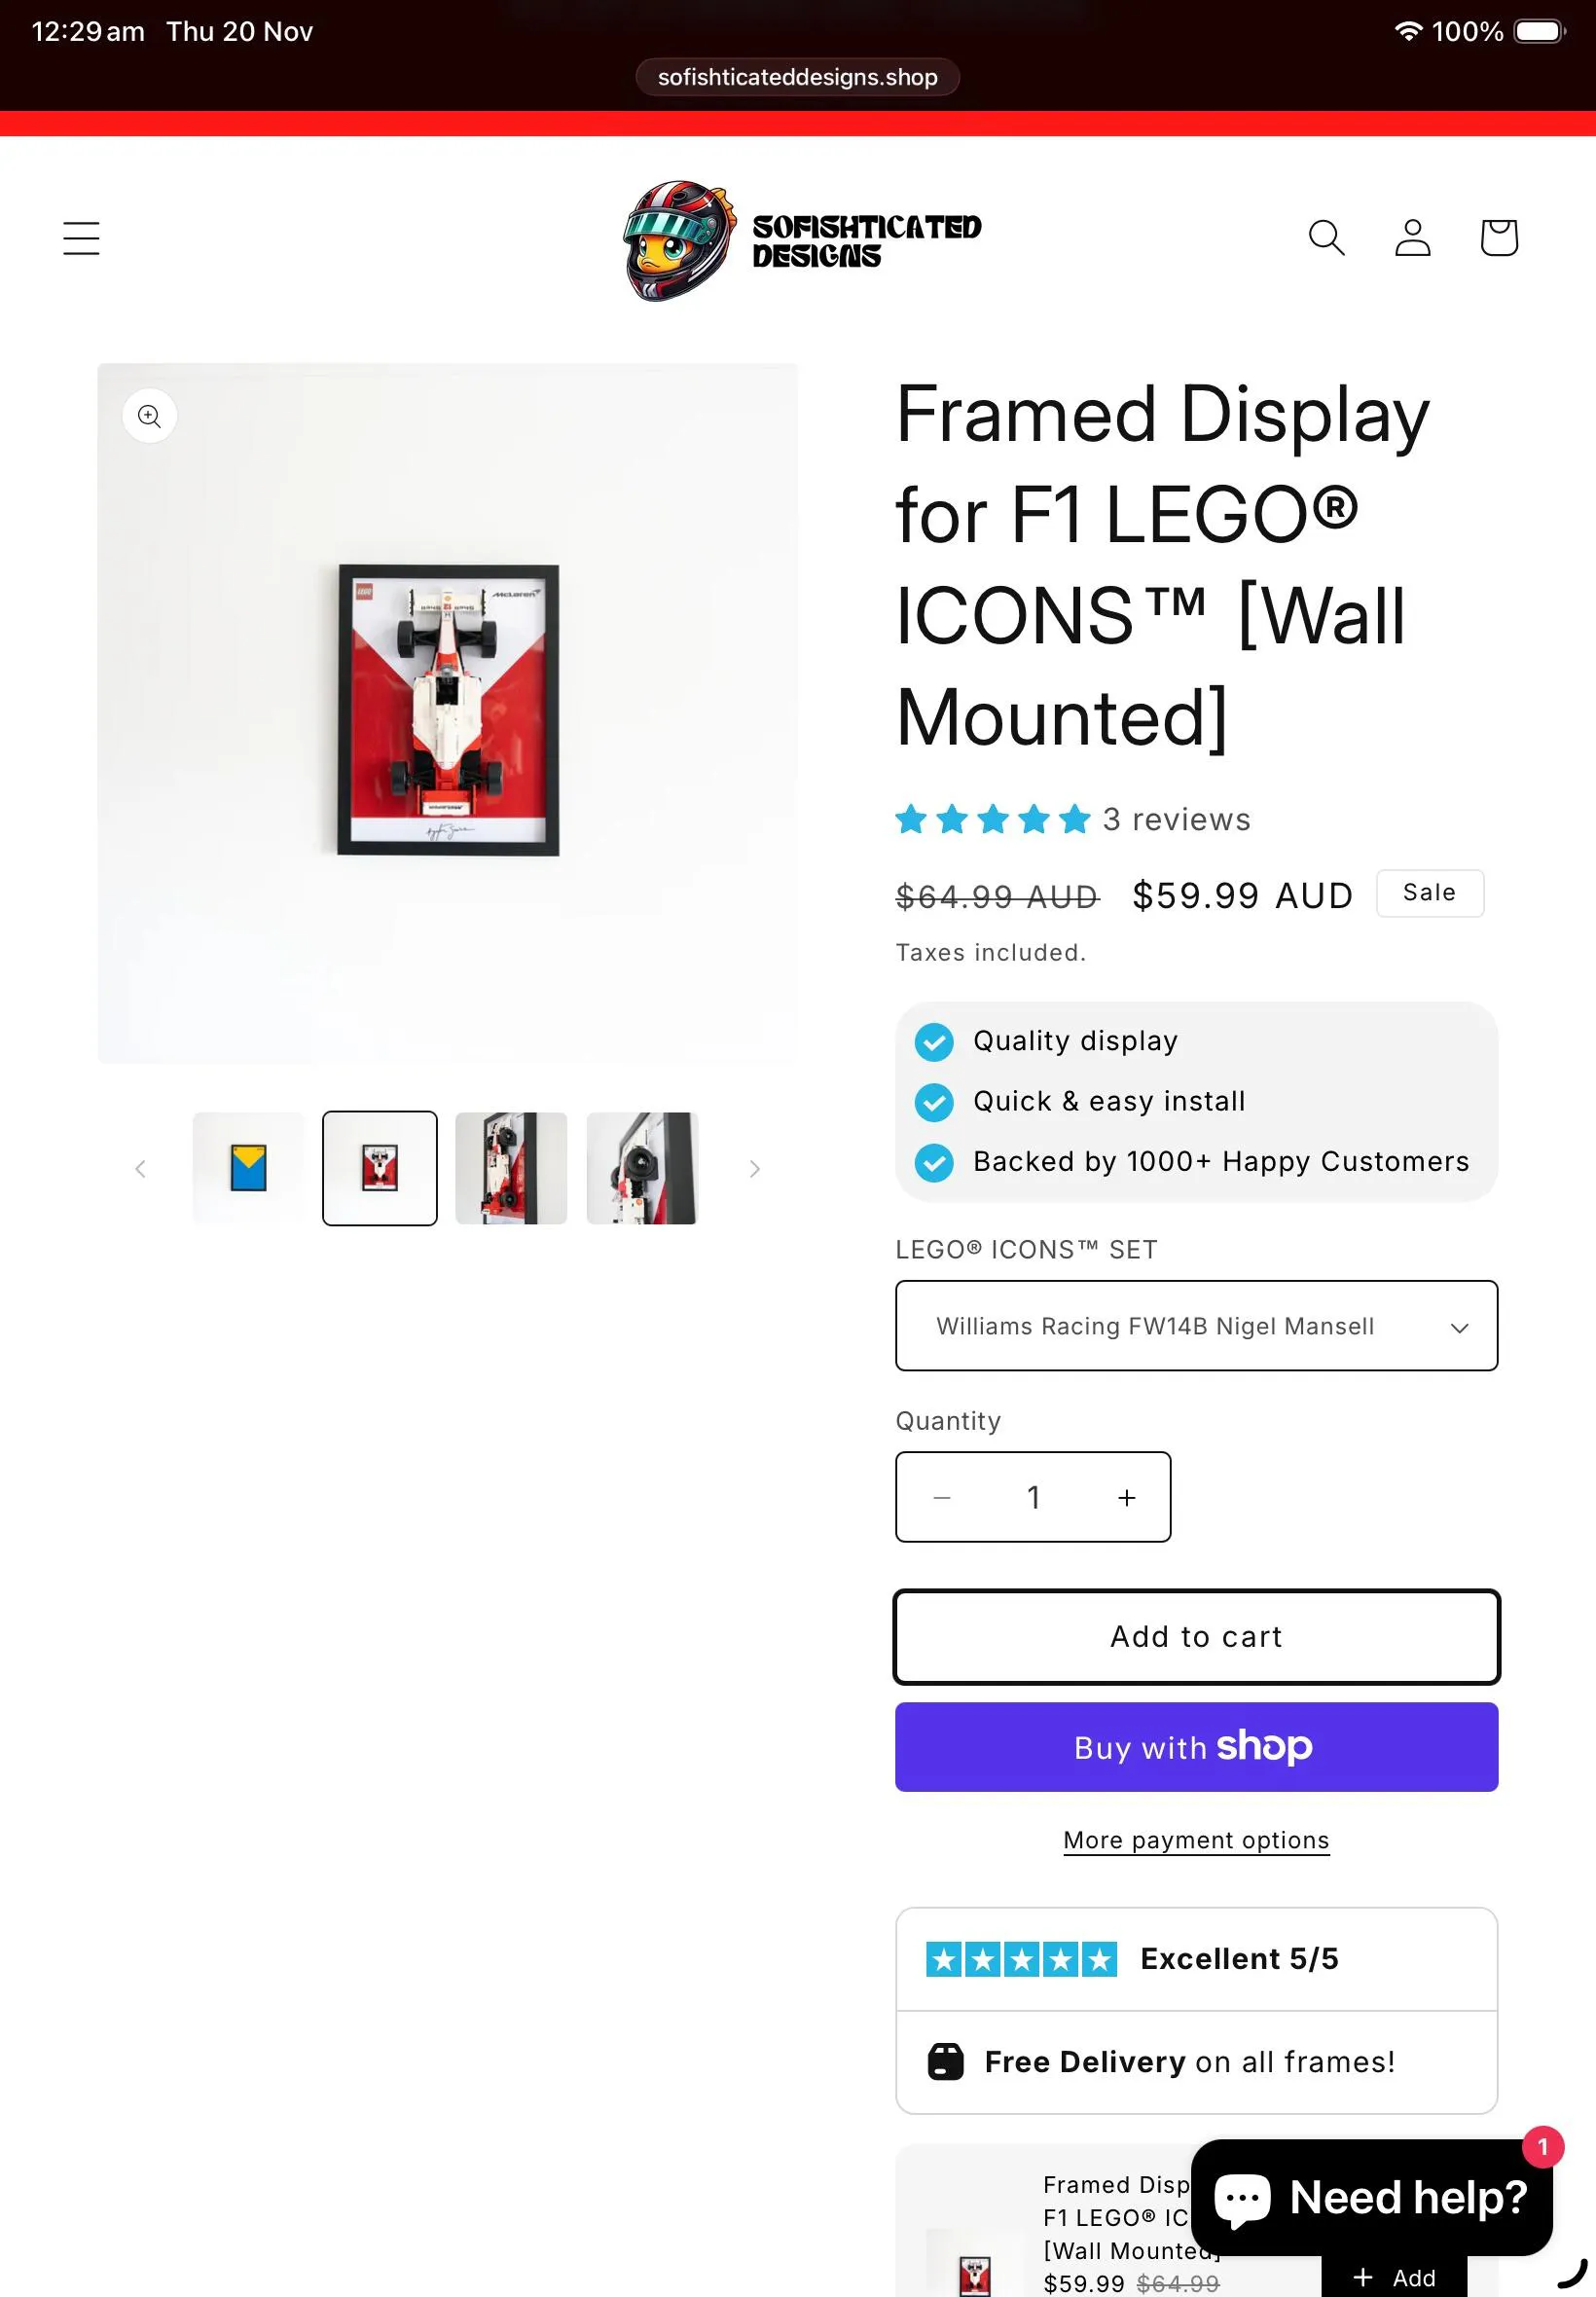Click the search magnifier icon
The image size is (1596, 2297).
tap(1326, 238)
